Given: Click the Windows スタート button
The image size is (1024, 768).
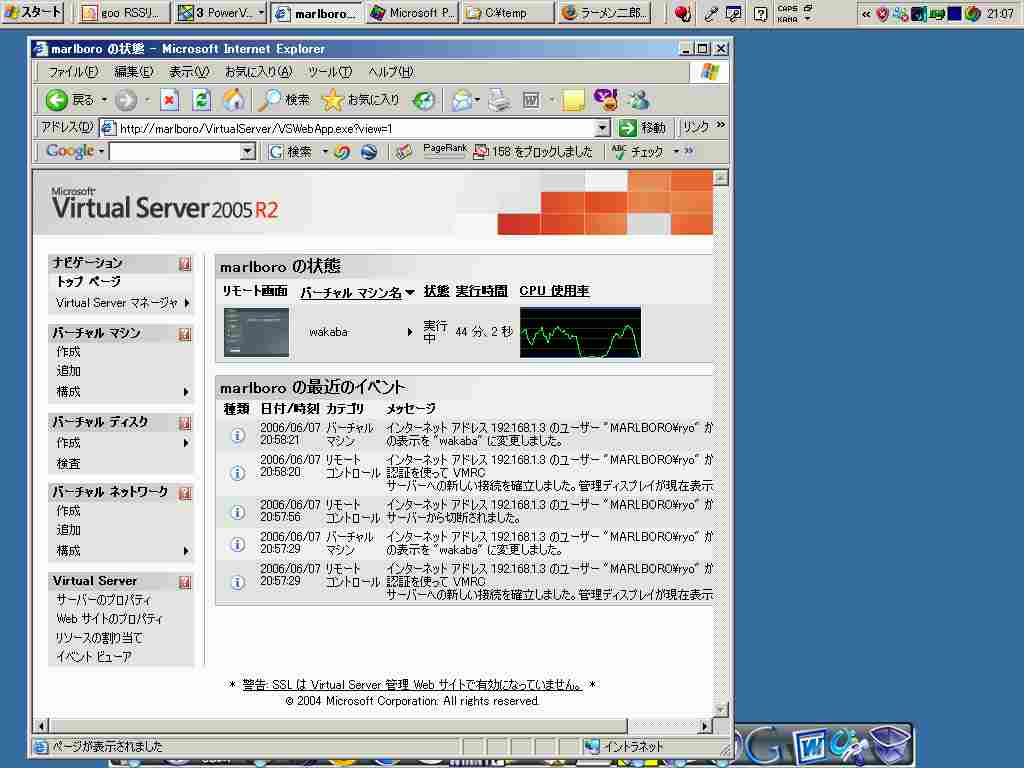Looking at the screenshot, I should pyautogui.click(x=32, y=12).
